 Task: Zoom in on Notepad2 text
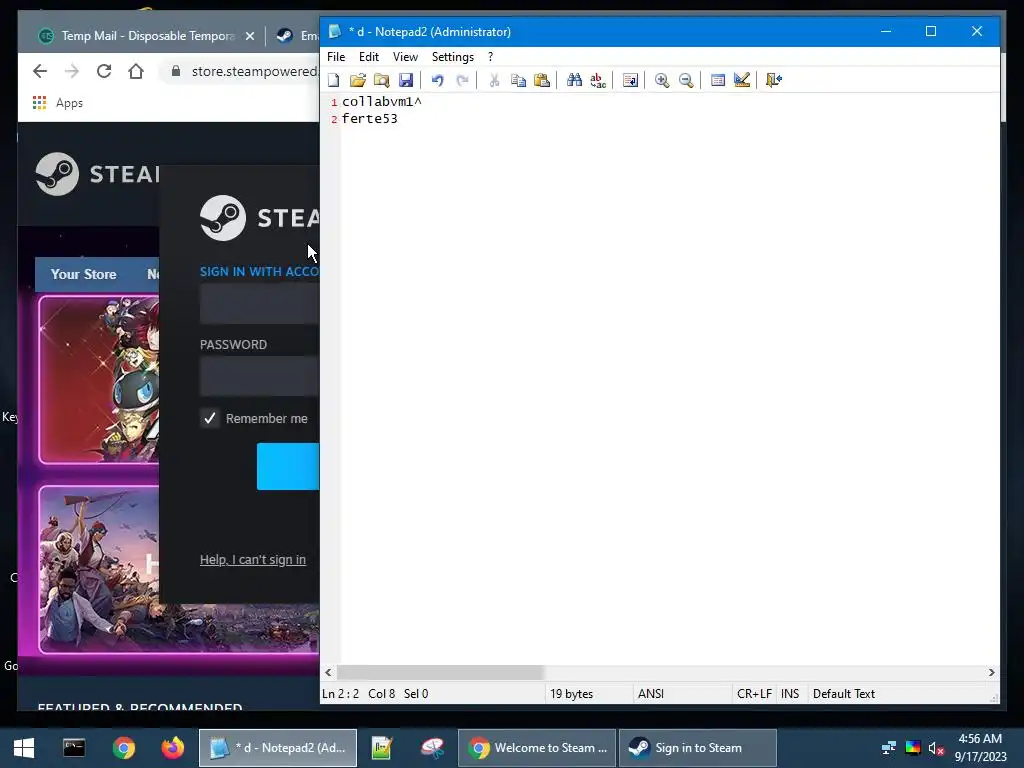(662, 80)
